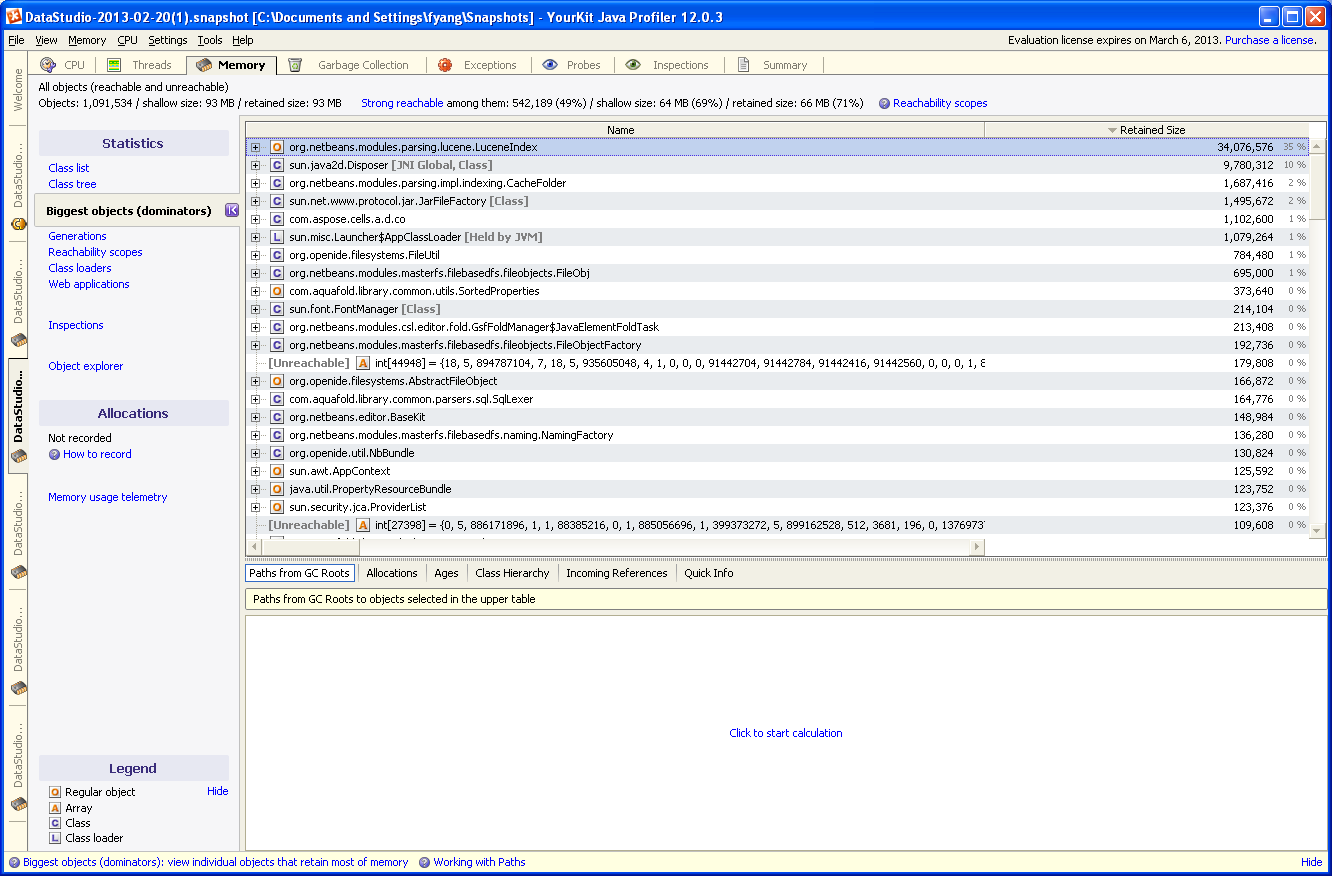Viewport: 1332px width, 876px height.
Task: Click Purchase a license link
Action: (x=1270, y=40)
